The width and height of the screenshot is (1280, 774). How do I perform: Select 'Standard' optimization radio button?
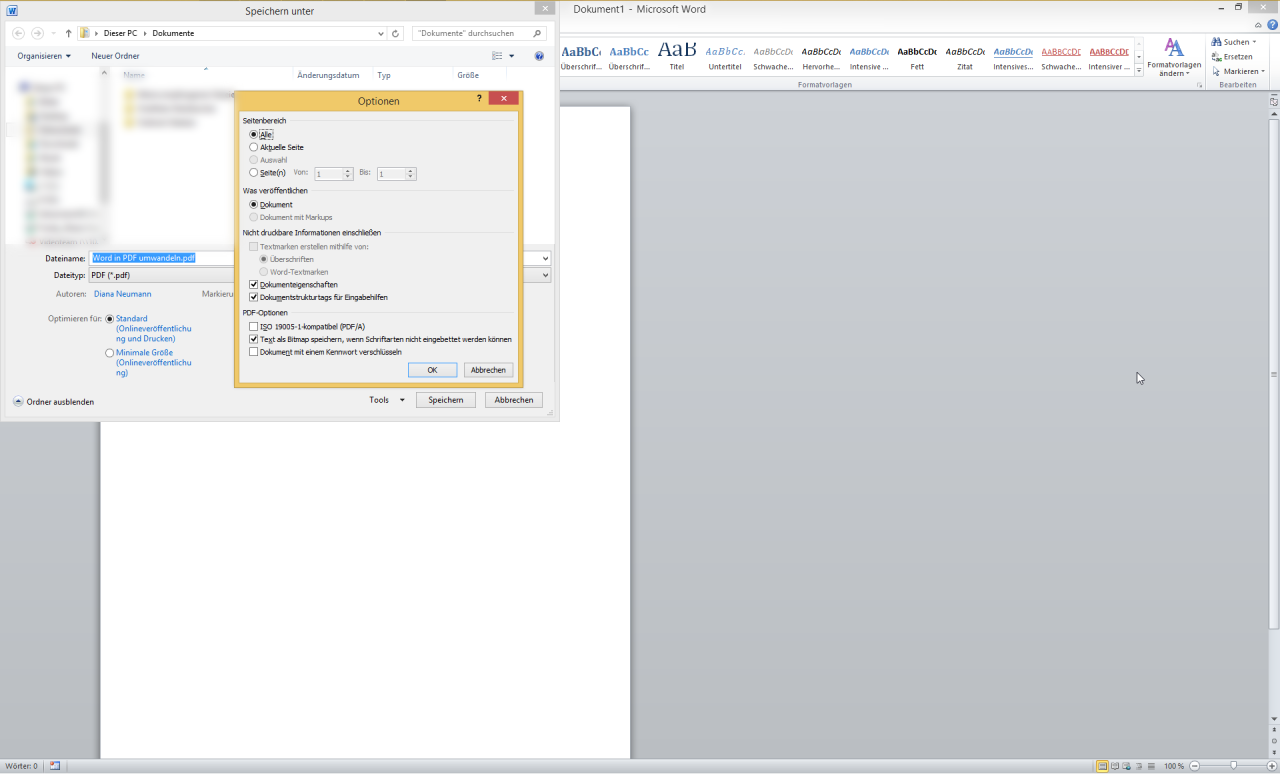[110, 319]
